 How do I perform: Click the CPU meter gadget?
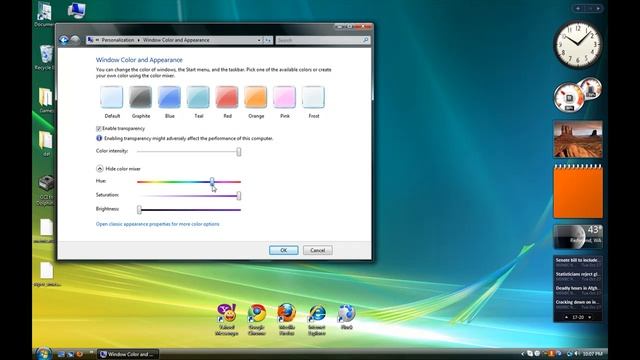[577, 95]
